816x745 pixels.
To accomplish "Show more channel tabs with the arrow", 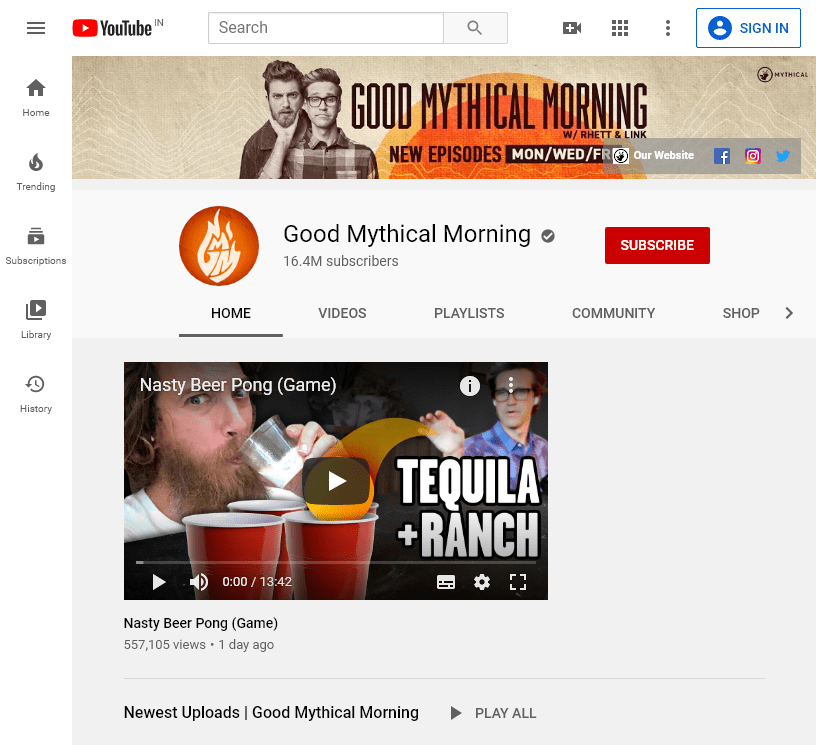I will coord(789,313).
